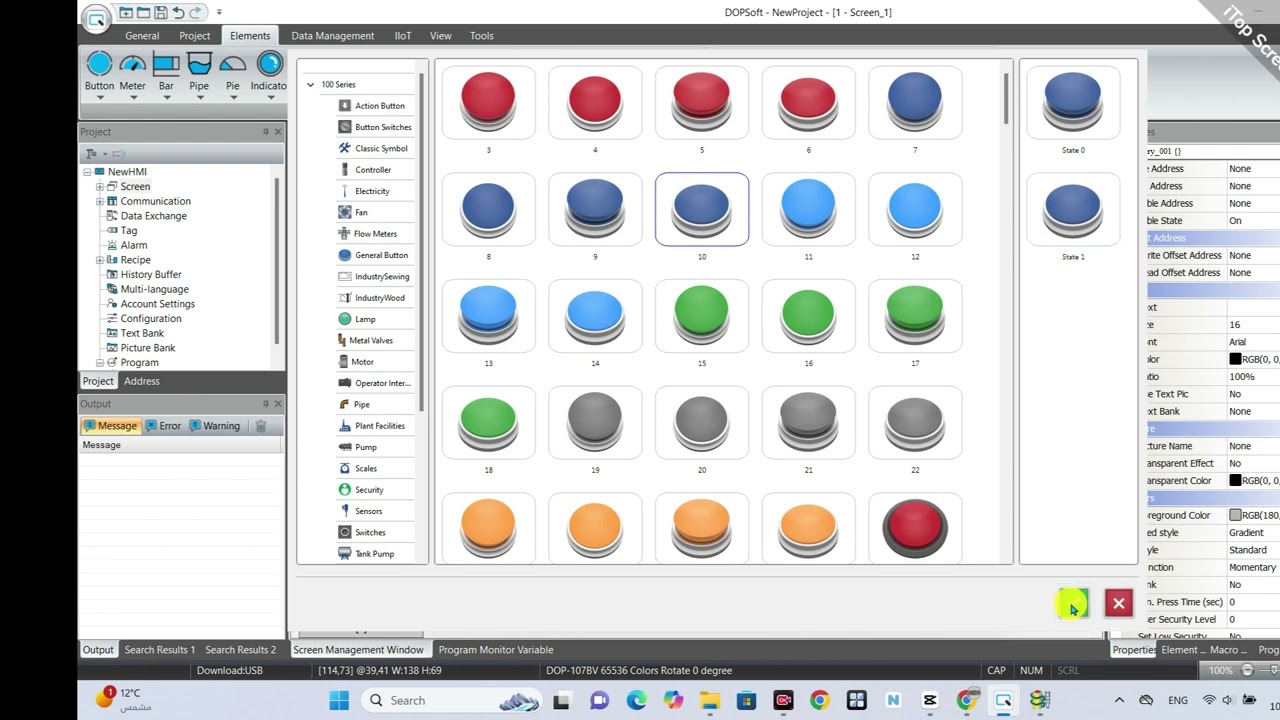Image resolution: width=1280 pixels, height=720 pixels.
Task: Open Microsoft Edge from the taskbar
Action: (636, 700)
